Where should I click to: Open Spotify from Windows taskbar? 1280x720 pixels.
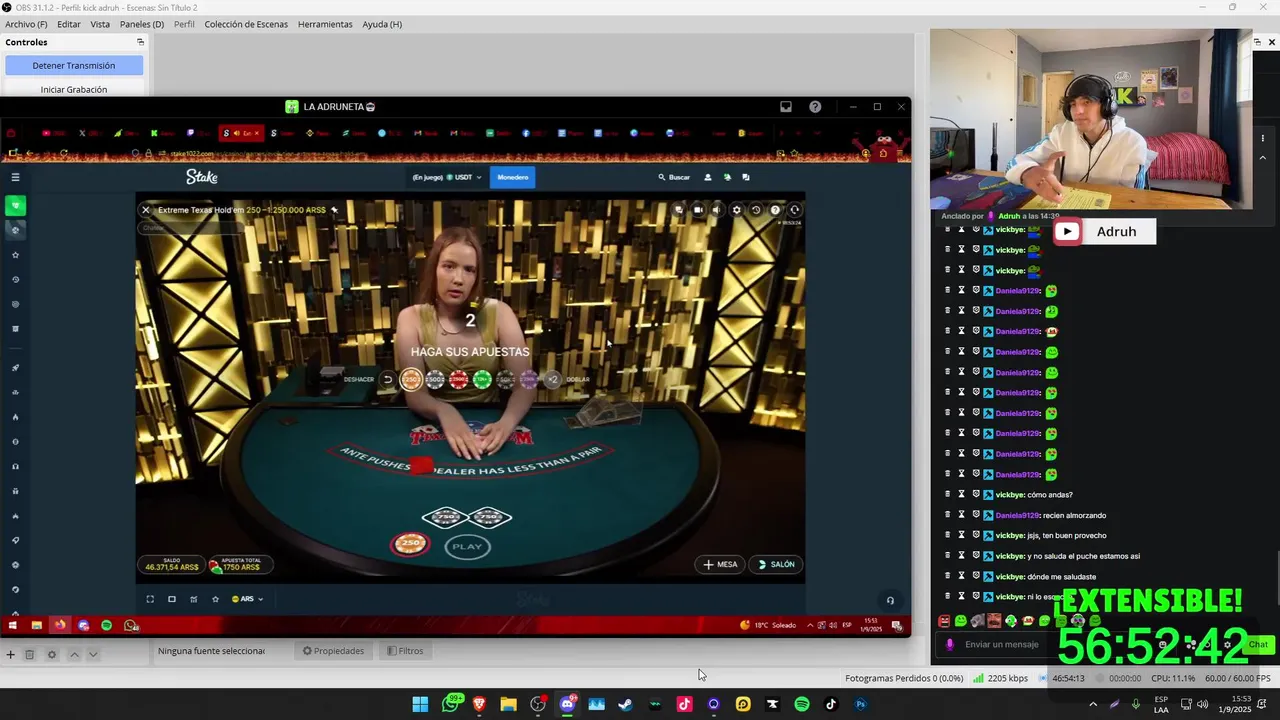pos(801,704)
